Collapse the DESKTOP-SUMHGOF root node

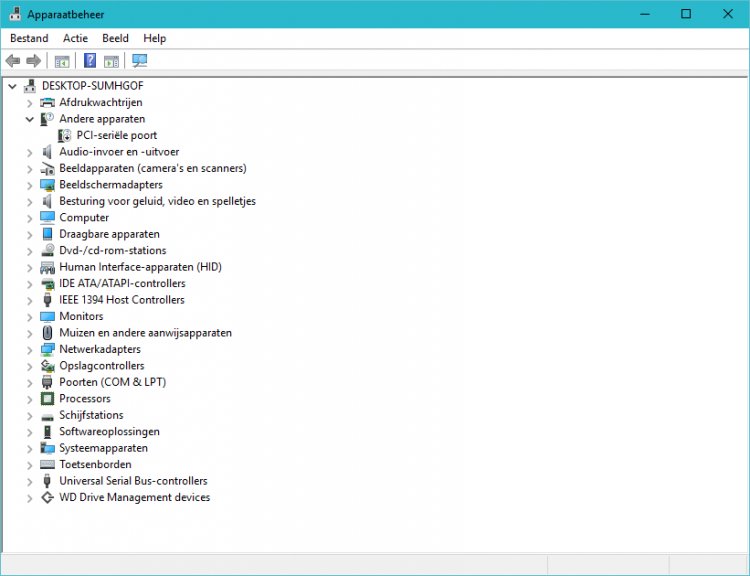click(x=12, y=86)
